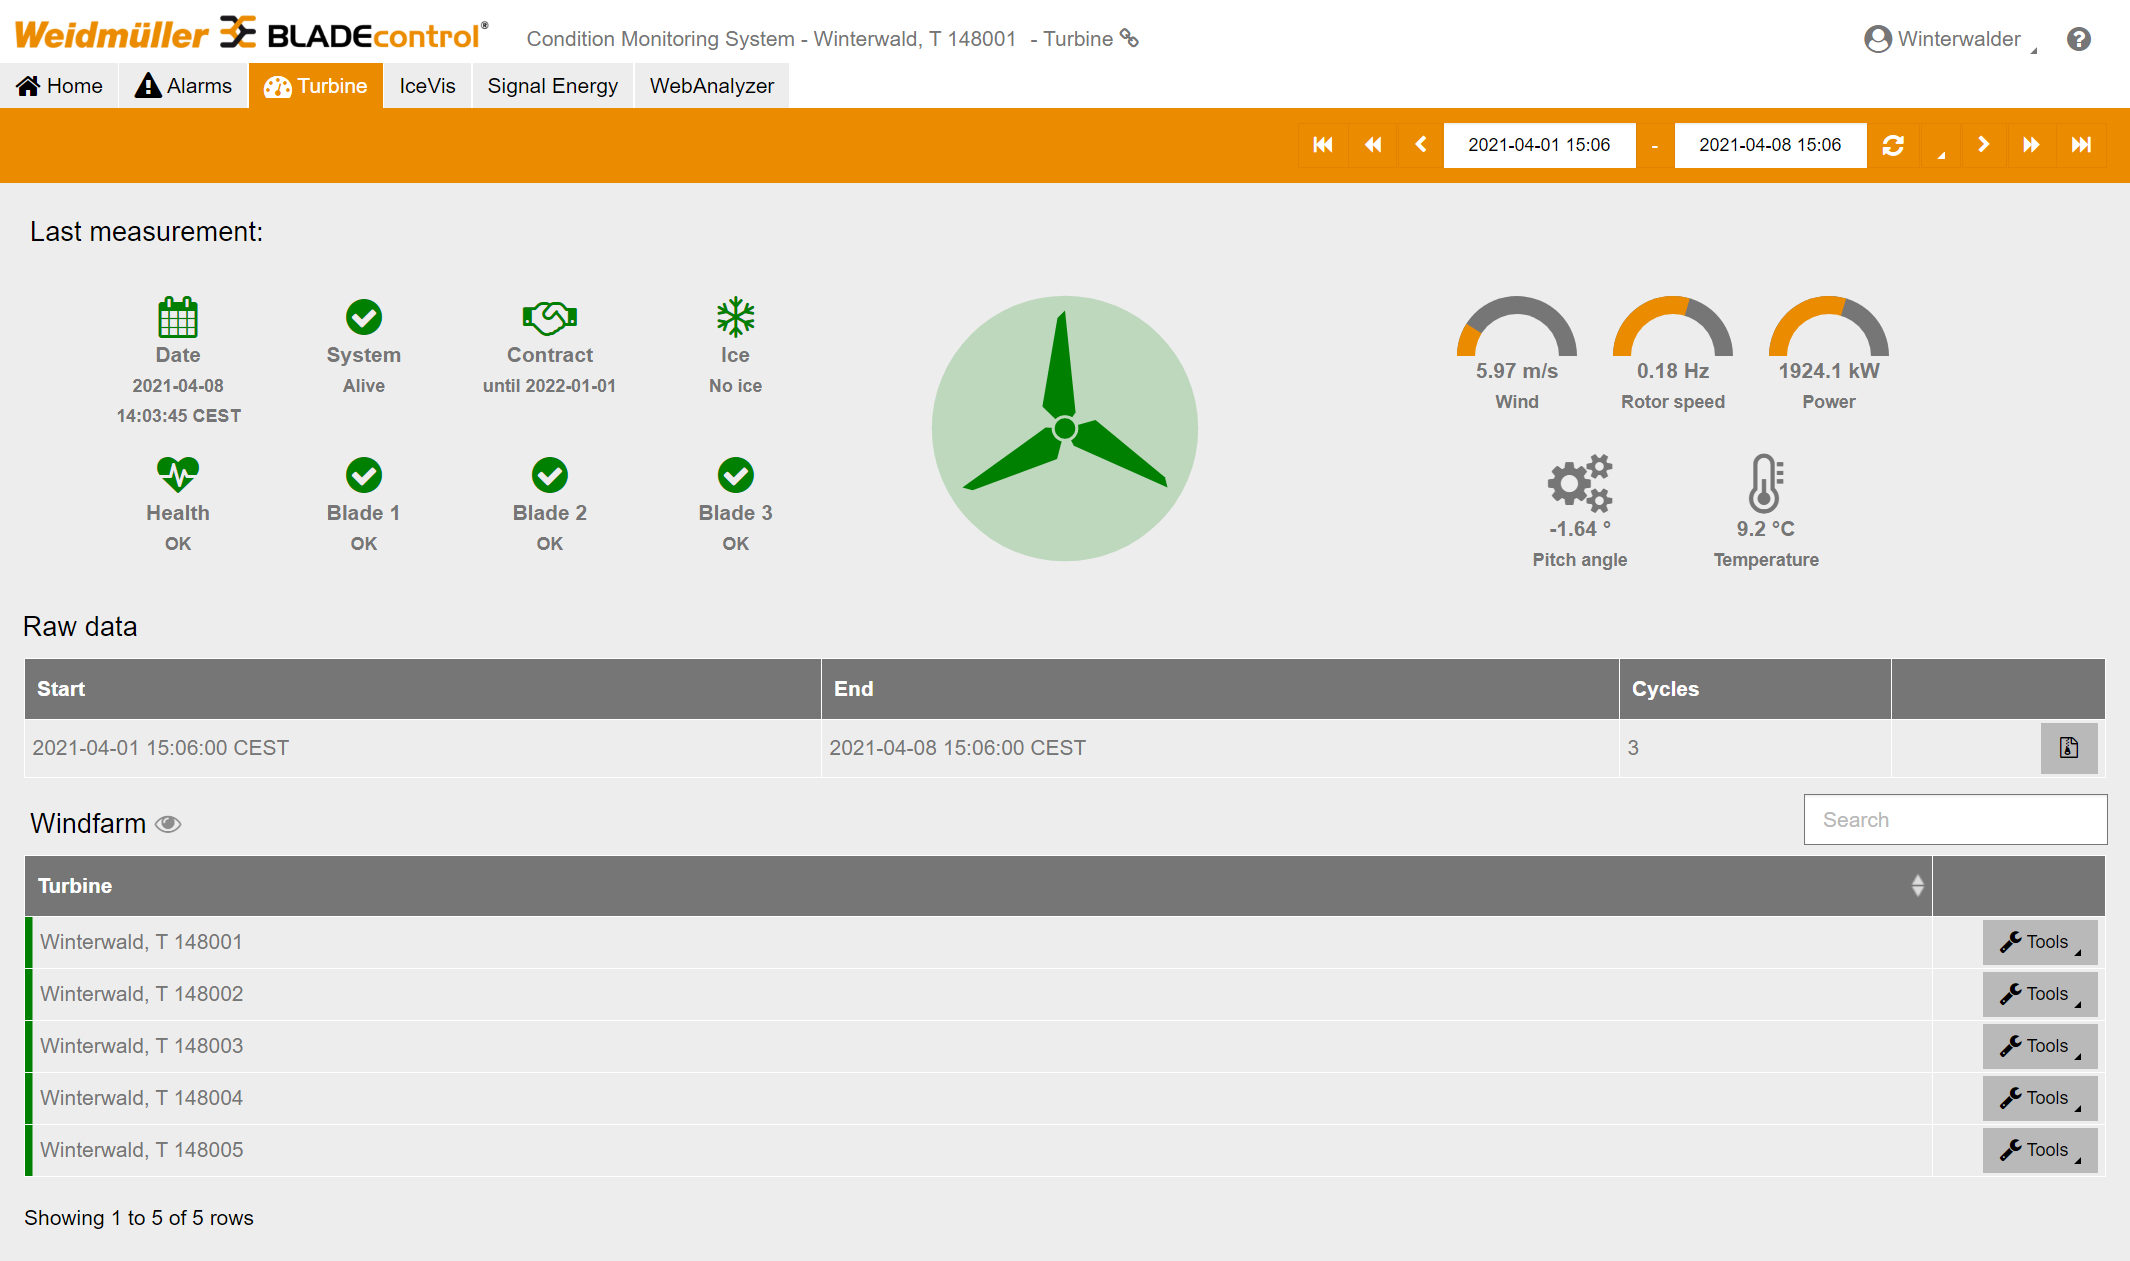Fast forward time range

pos(2031,145)
